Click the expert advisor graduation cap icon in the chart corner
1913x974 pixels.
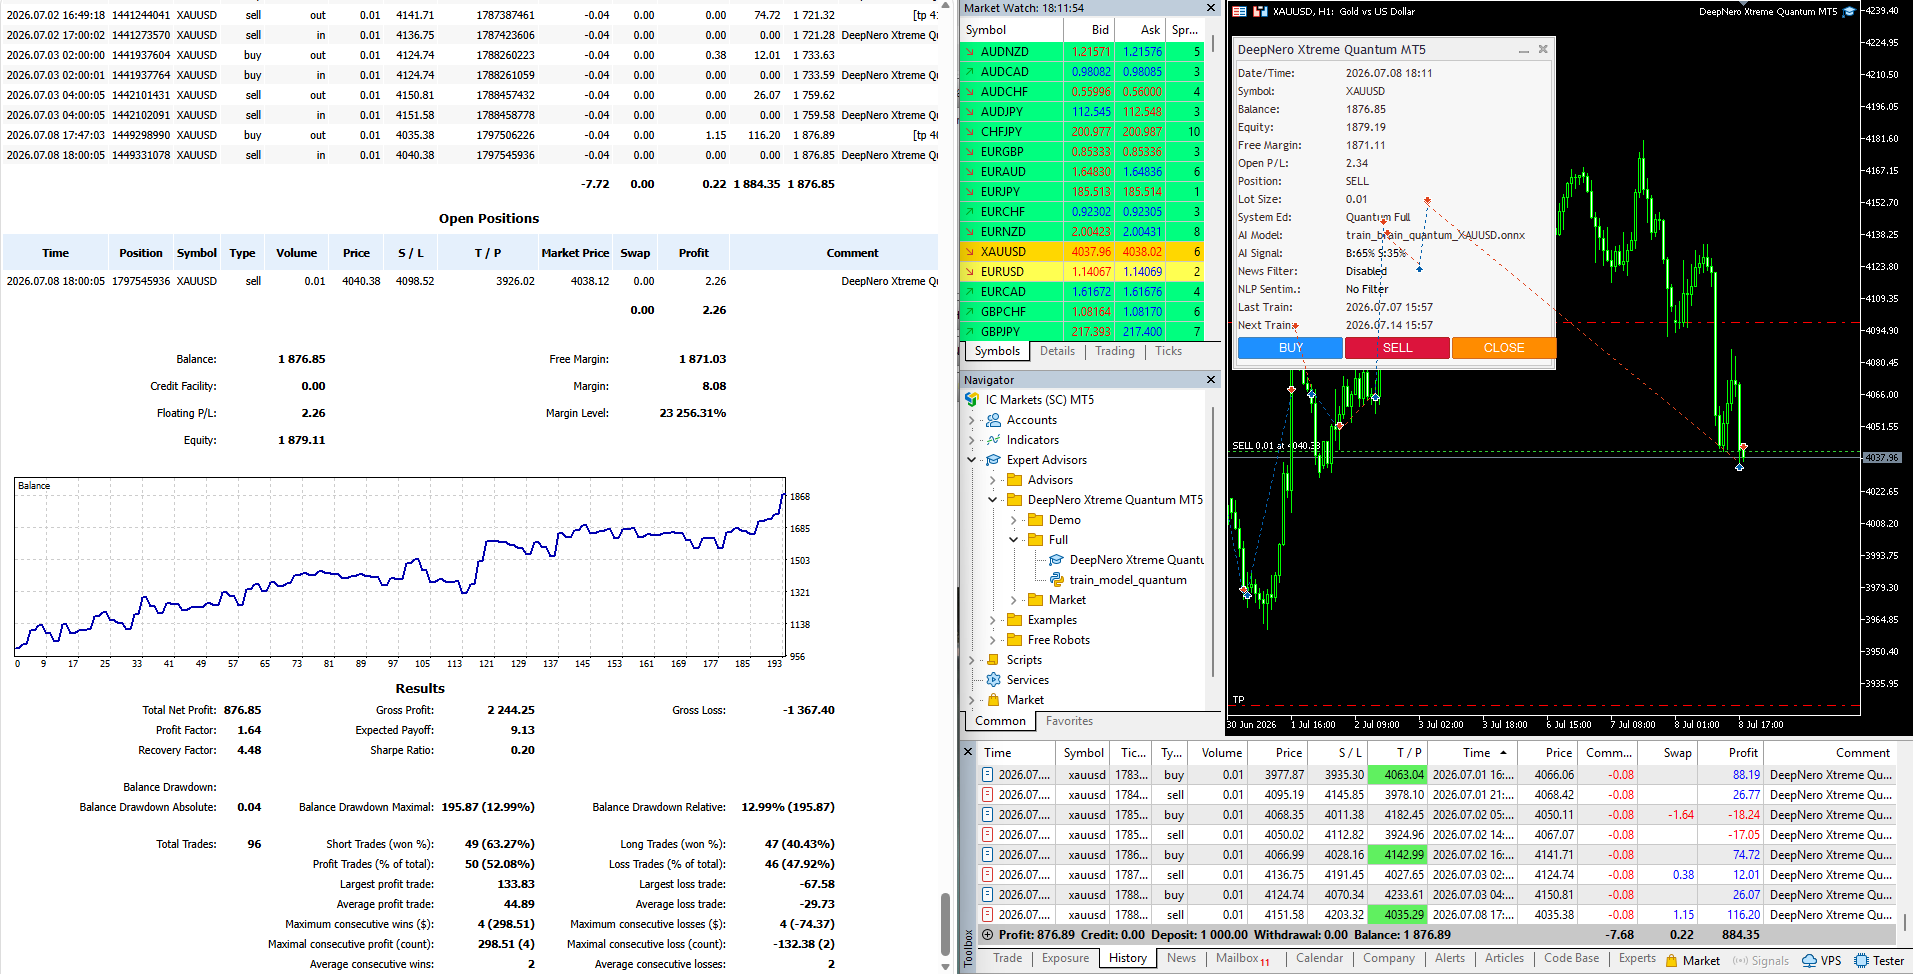[x=1849, y=12]
